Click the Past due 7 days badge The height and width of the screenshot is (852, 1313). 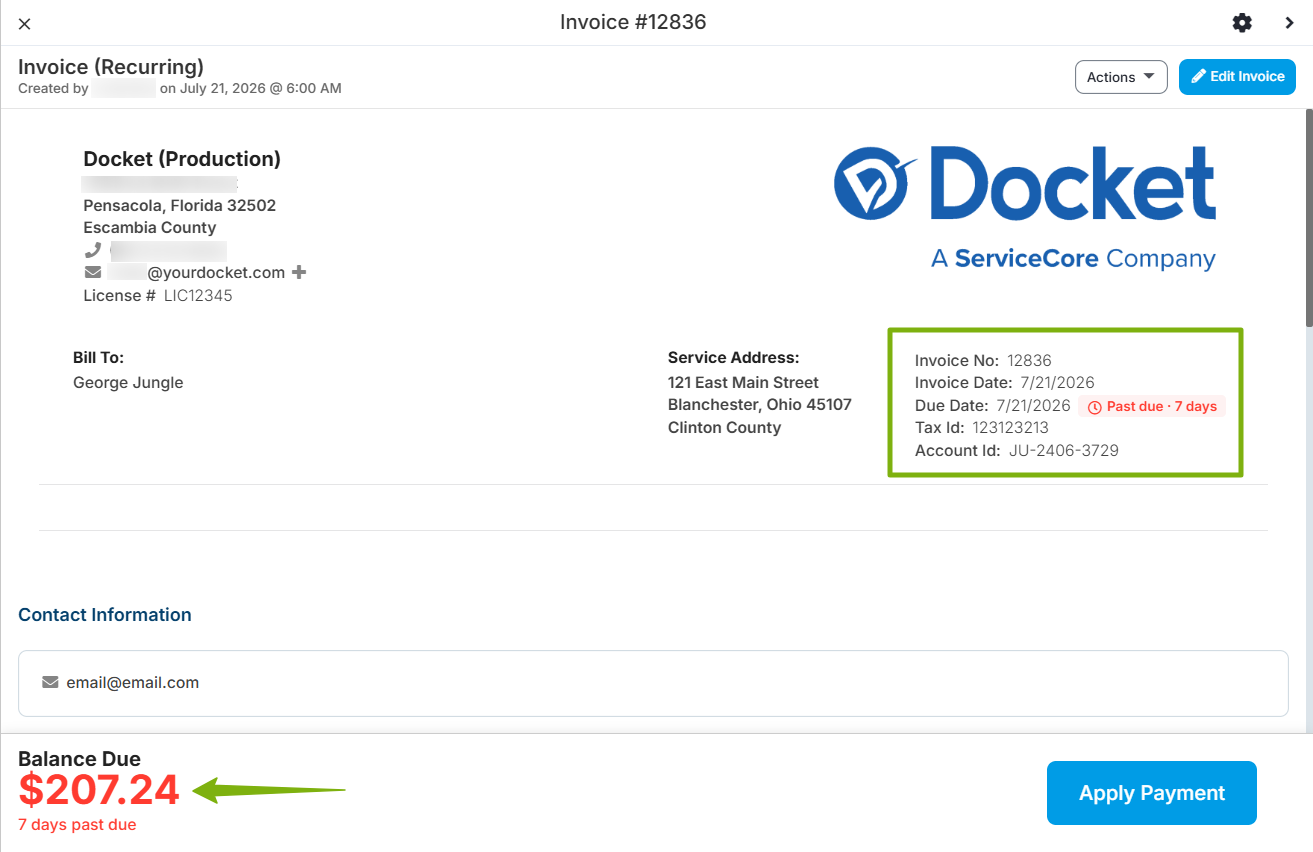1152,406
